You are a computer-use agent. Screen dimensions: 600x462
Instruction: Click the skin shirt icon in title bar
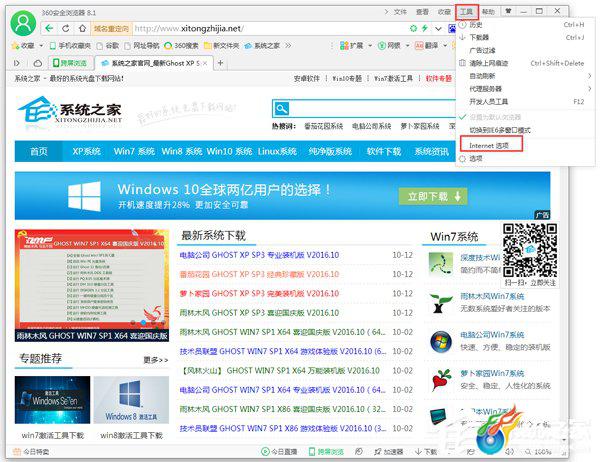coord(509,11)
